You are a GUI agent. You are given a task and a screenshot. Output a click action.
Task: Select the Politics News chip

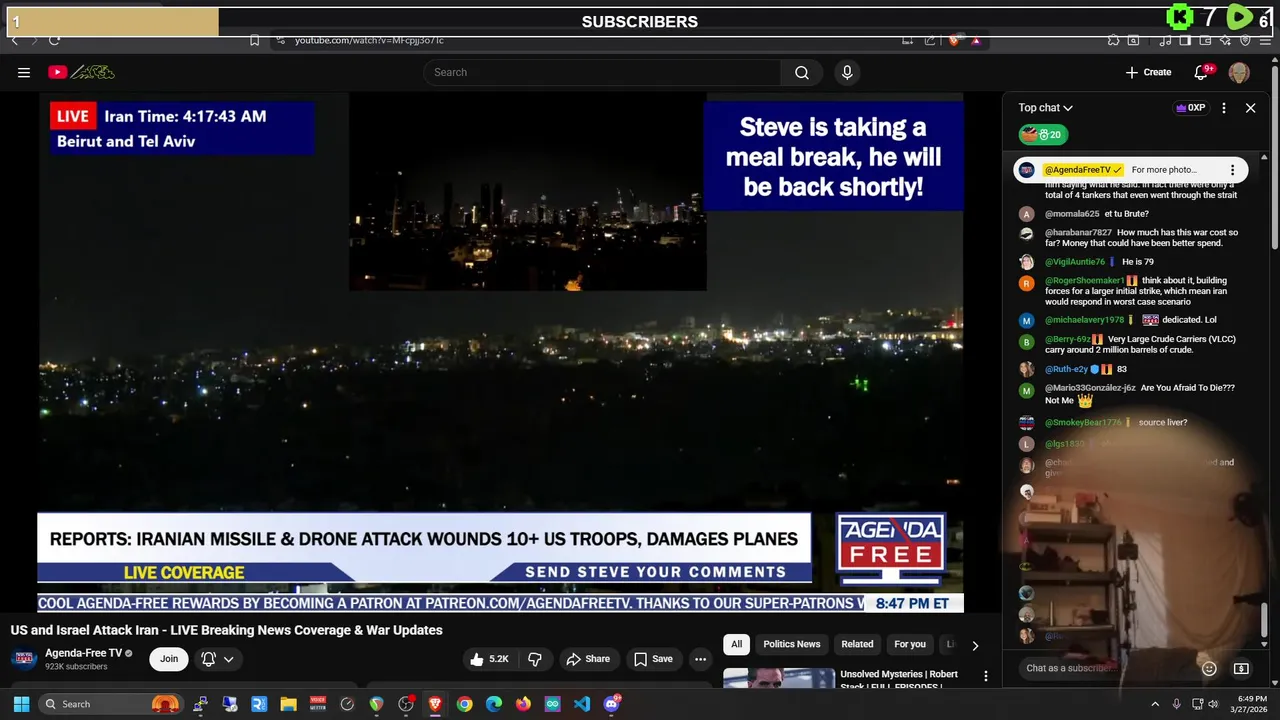(792, 644)
